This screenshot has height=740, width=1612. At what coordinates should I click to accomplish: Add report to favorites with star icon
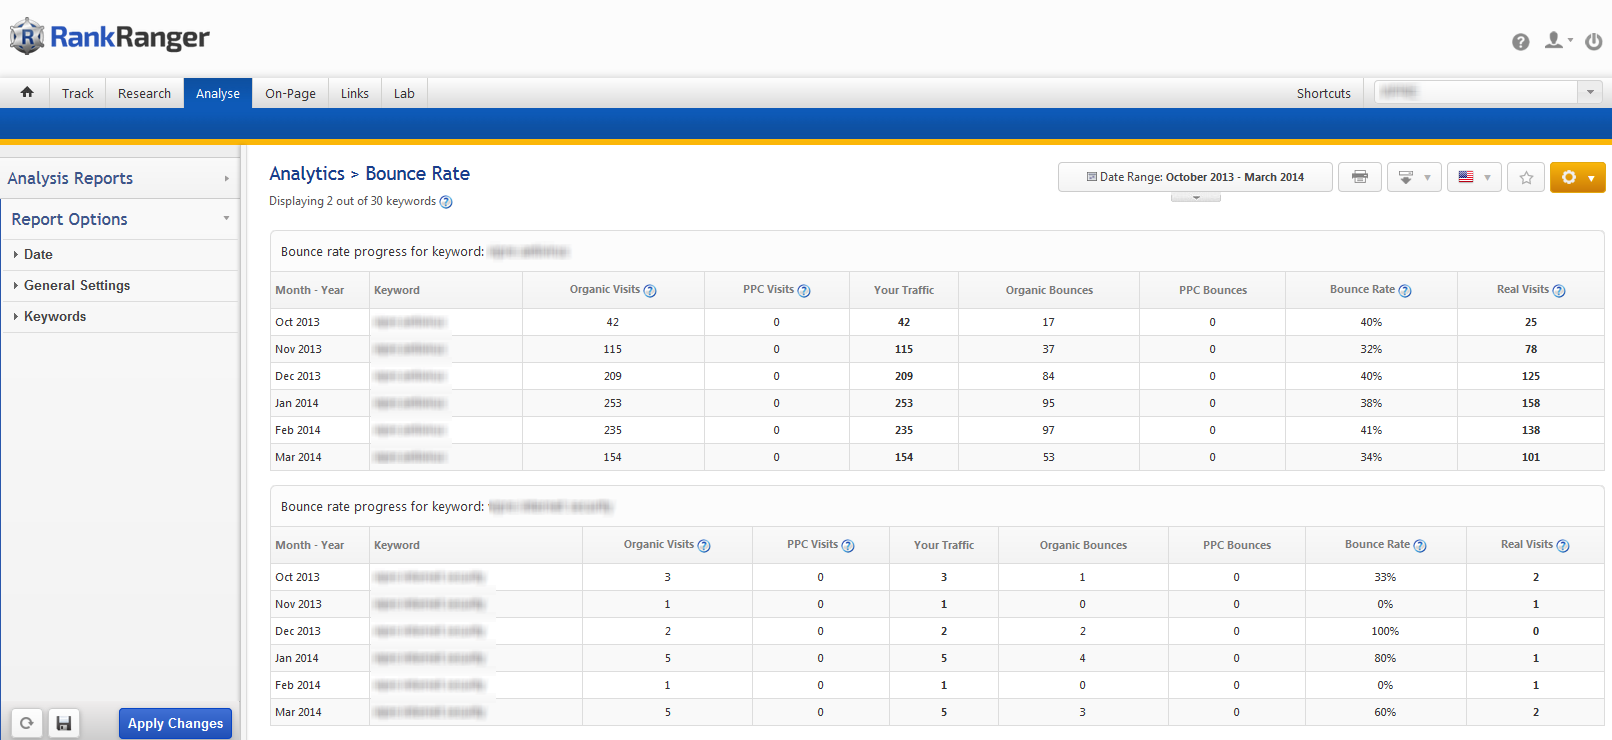coord(1526,177)
